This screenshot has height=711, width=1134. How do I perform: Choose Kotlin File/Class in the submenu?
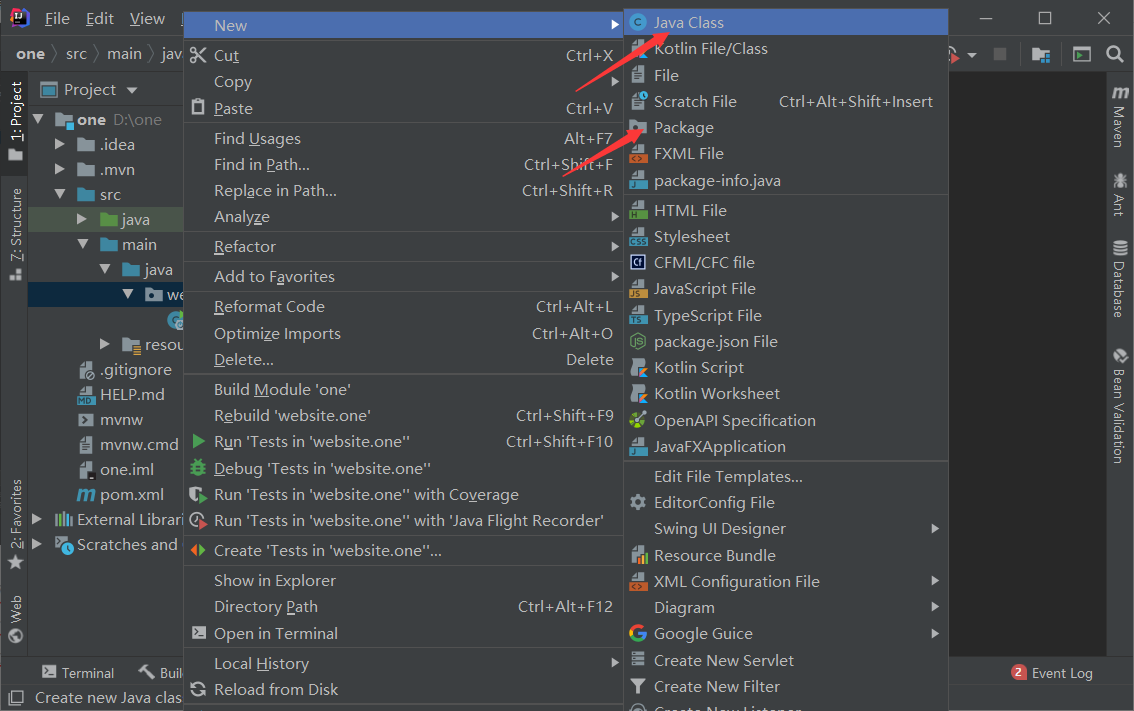pyautogui.click(x=785, y=48)
